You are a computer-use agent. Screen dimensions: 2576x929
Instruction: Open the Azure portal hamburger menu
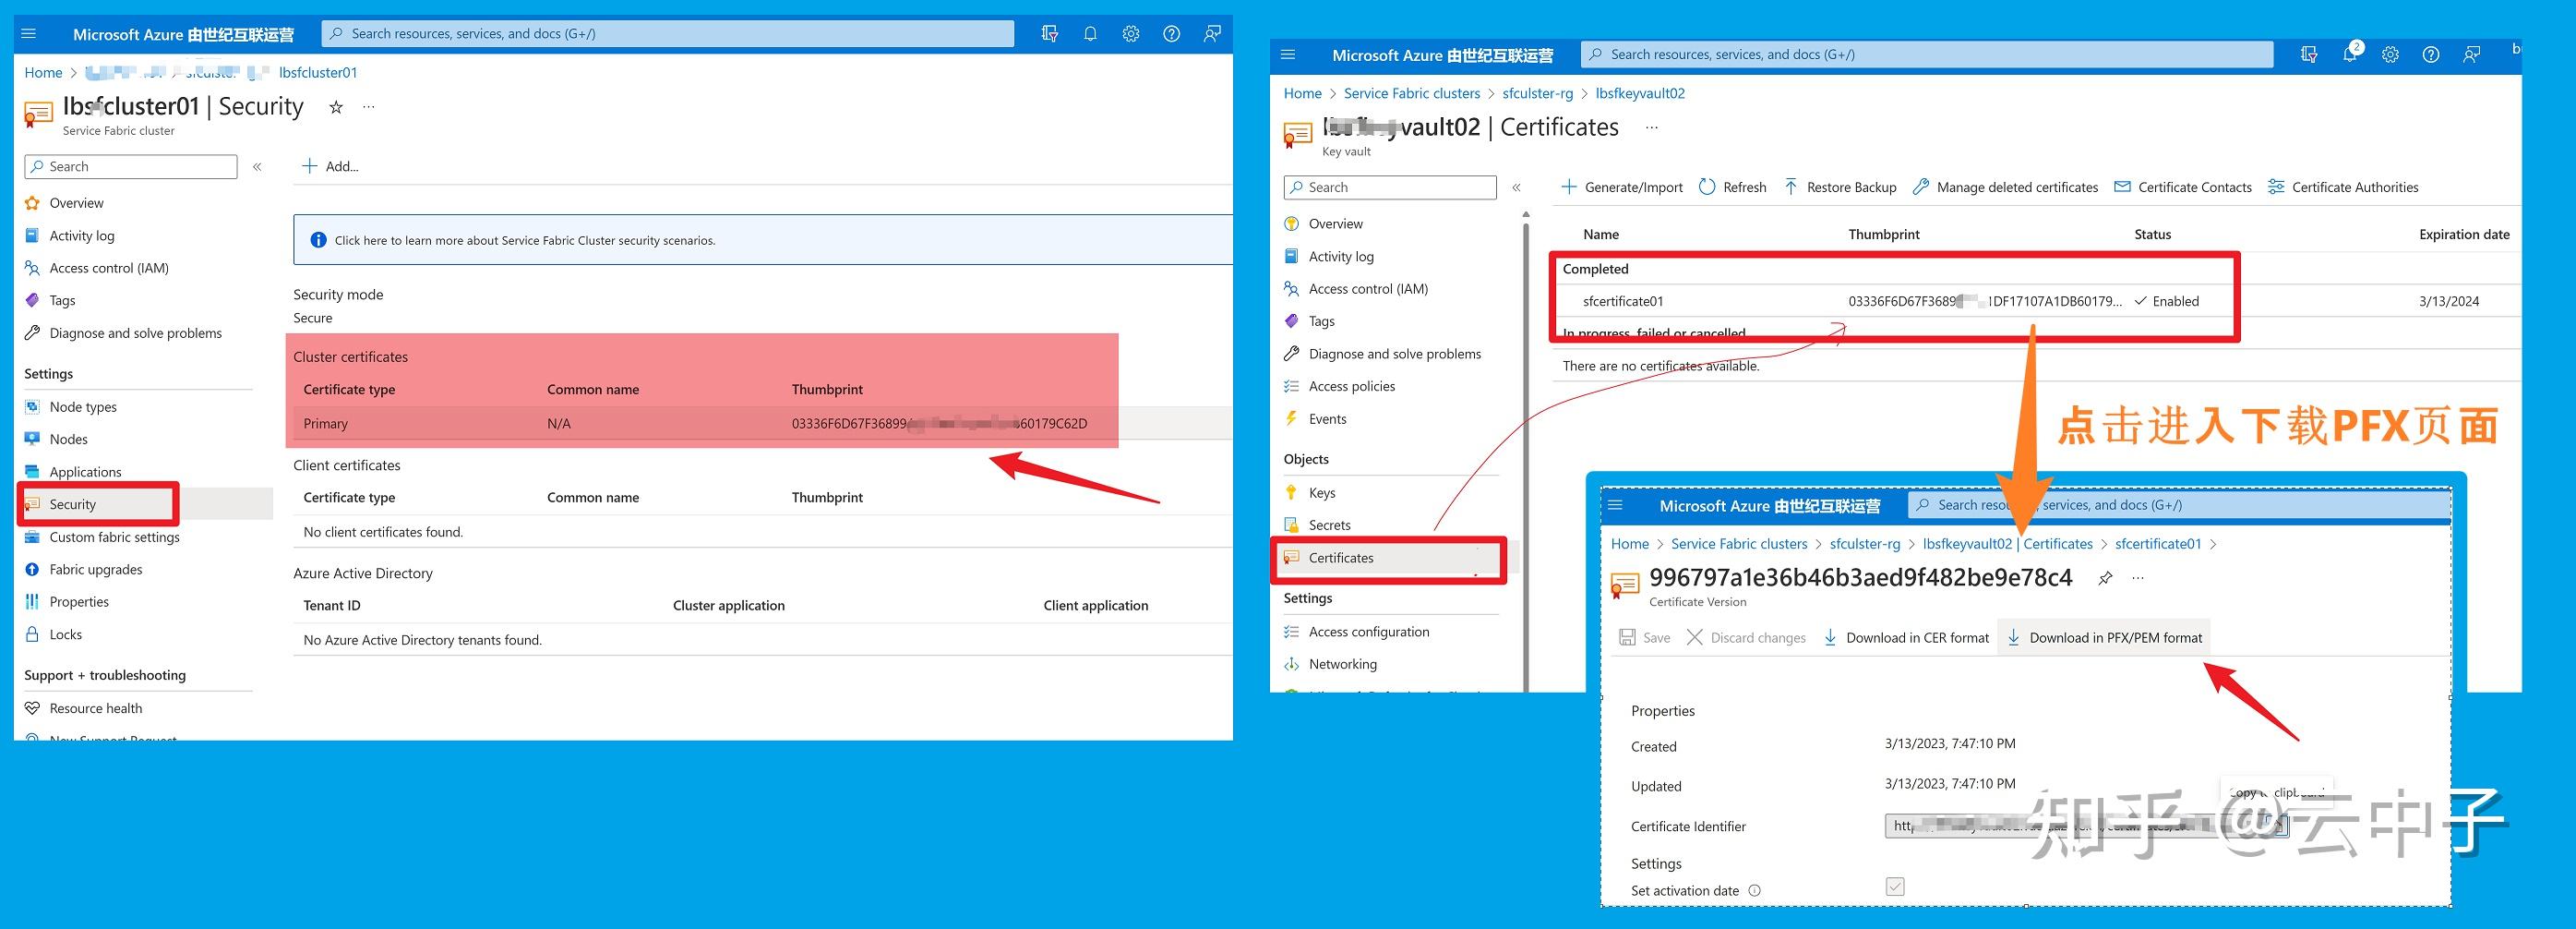click(28, 33)
